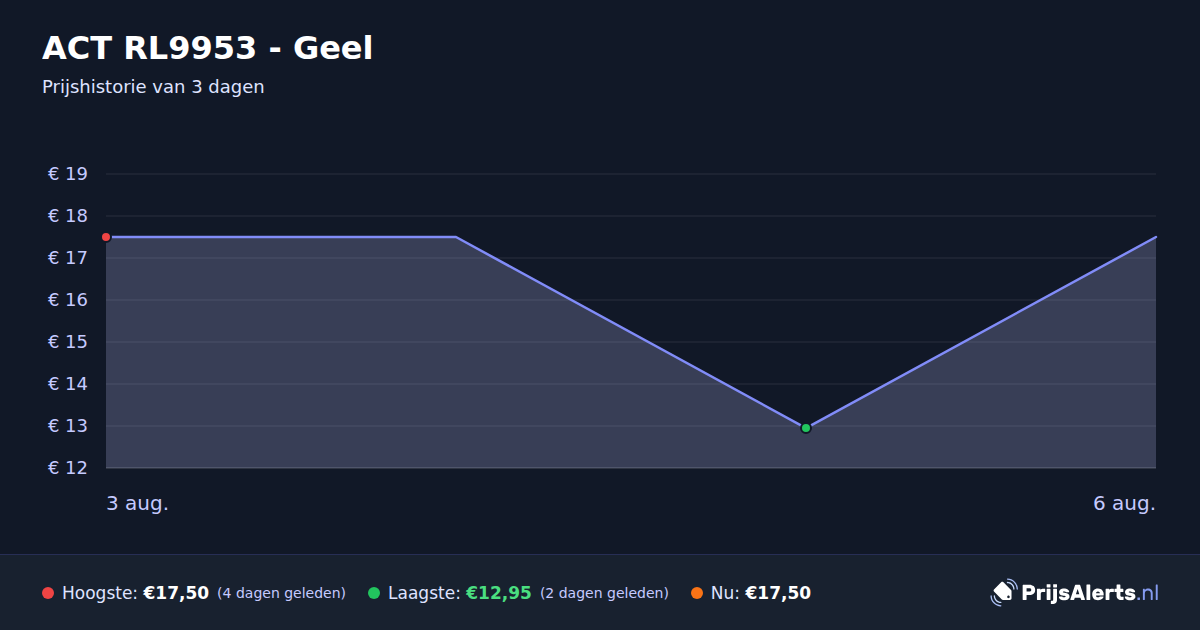Viewport: 1200px width, 630px height.
Task: Click the subtitle Prijshistorie van 3 dagen
Action: tap(153, 87)
